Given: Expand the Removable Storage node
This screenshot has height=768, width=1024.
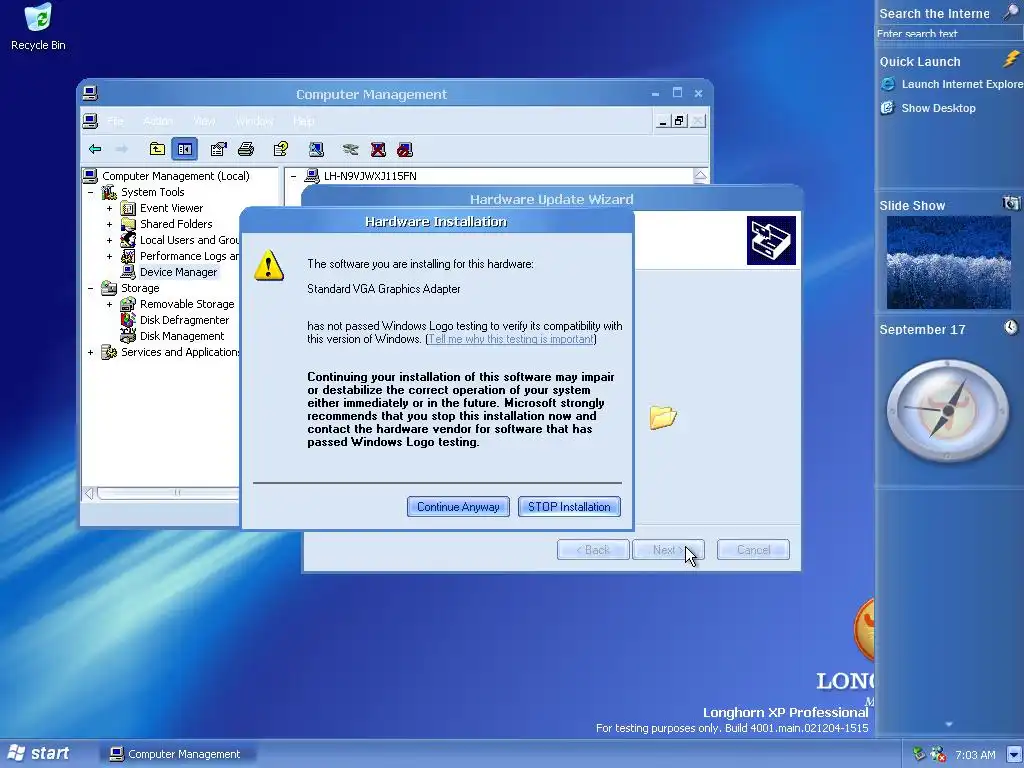Looking at the screenshot, I should (109, 304).
